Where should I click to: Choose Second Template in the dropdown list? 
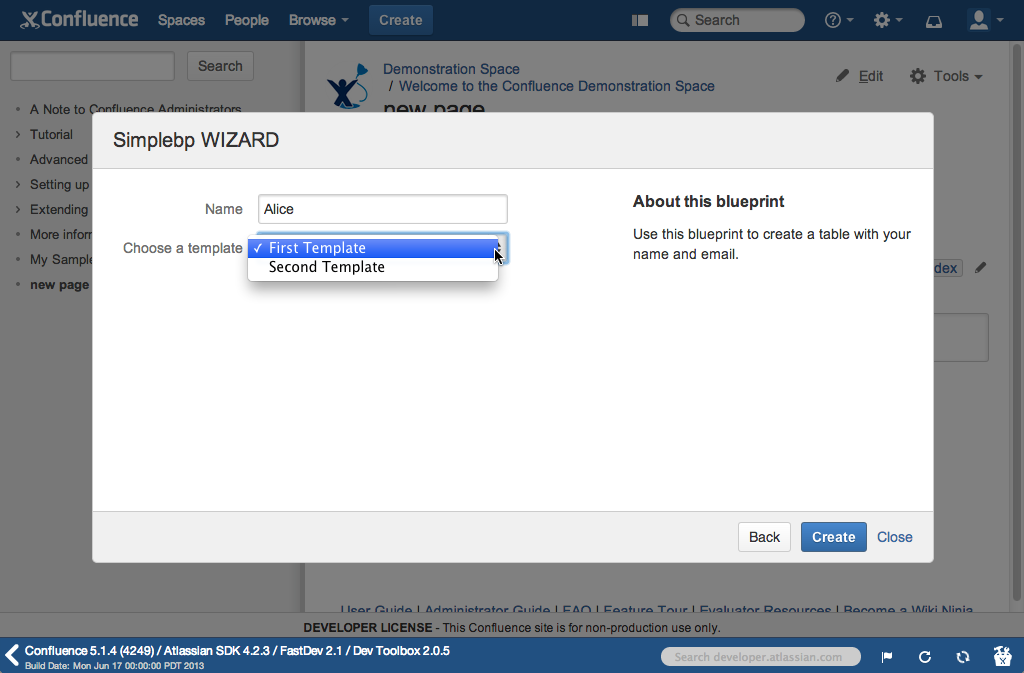(x=326, y=267)
